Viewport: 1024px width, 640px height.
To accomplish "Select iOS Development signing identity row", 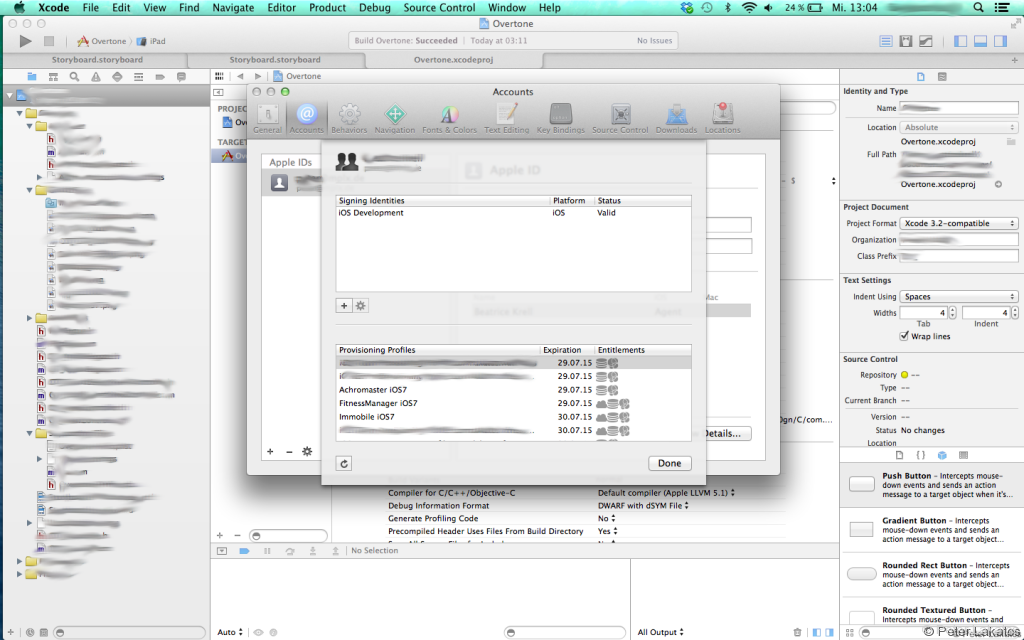I will tap(513, 213).
